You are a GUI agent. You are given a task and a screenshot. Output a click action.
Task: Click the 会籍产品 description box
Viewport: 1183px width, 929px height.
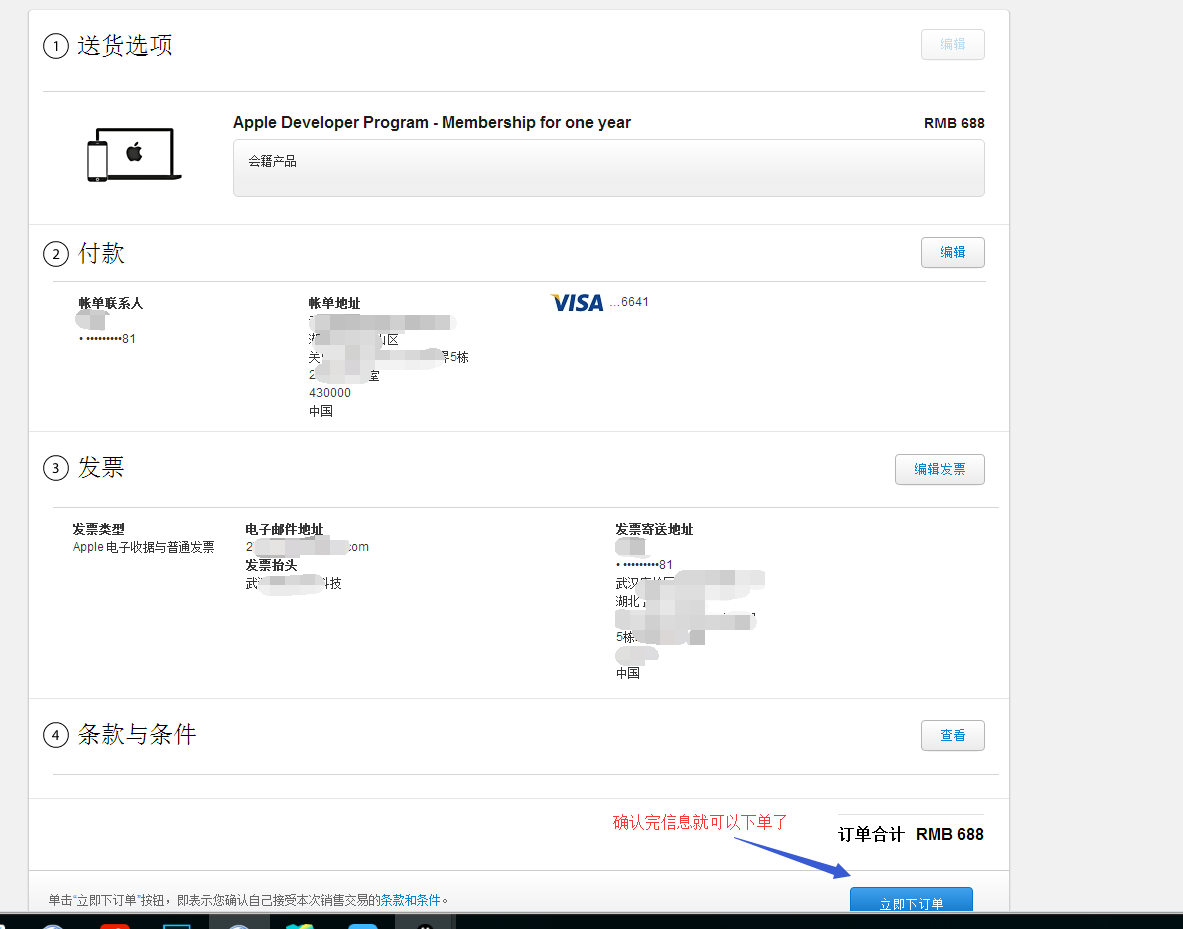coord(608,168)
